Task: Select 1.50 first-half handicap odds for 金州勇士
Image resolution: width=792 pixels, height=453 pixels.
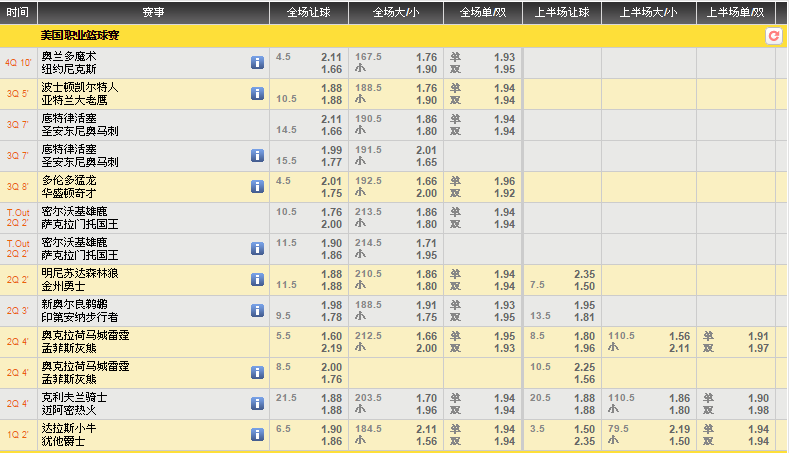Action: tap(584, 286)
